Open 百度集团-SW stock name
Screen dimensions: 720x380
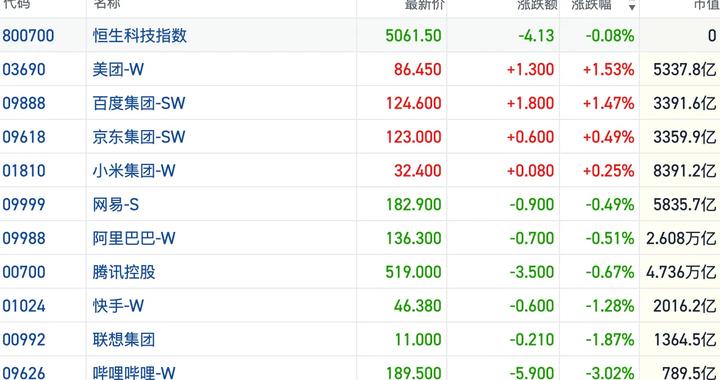pyautogui.click(x=139, y=103)
